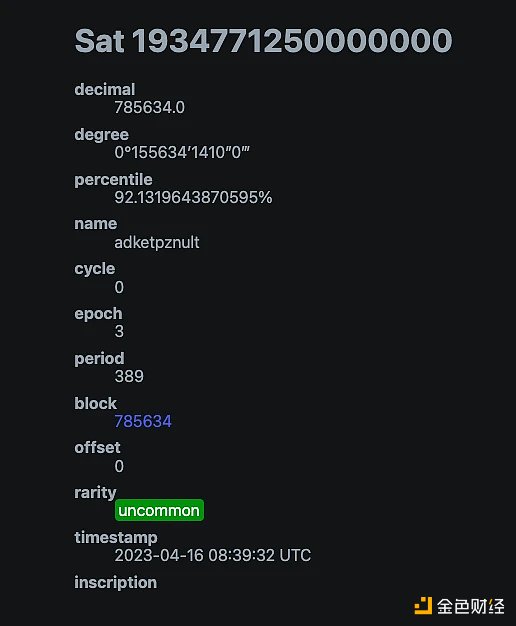Click the 金色财经 watermark text
The image size is (516, 626).
tap(470, 606)
